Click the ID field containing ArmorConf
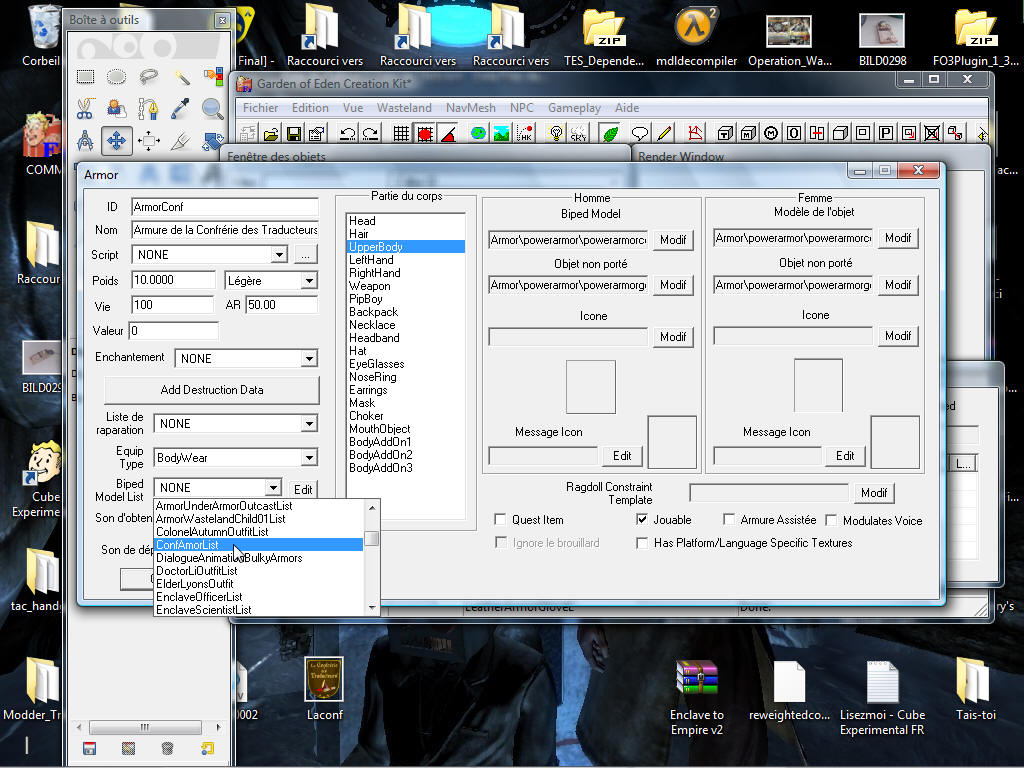 point(225,207)
